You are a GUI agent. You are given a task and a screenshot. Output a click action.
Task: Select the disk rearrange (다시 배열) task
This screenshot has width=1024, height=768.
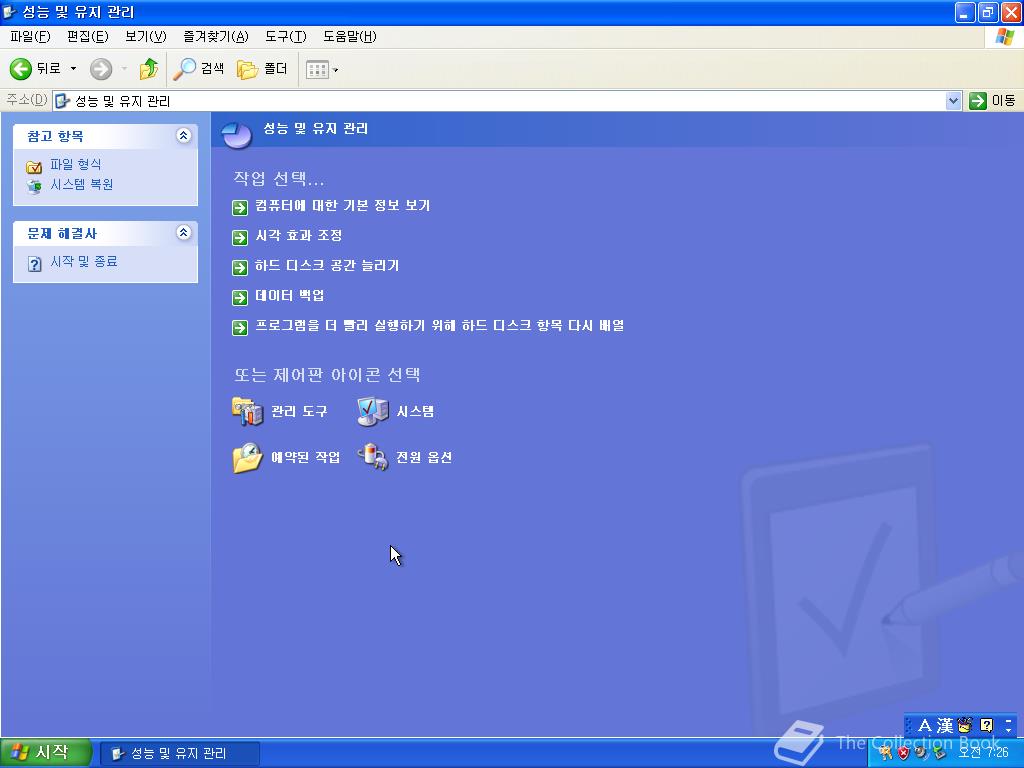(x=440, y=325)
